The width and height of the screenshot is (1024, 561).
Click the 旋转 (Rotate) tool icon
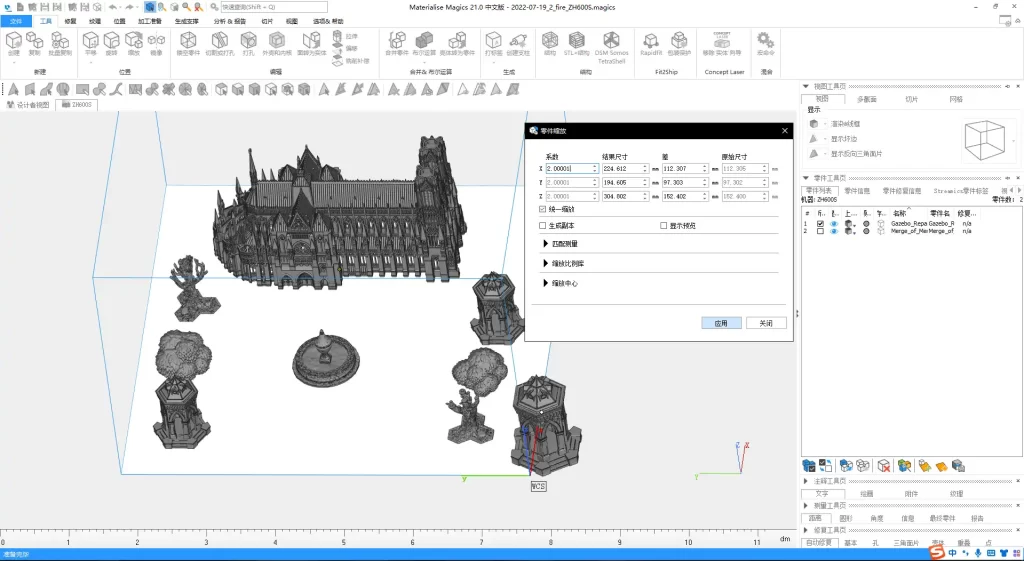click(x=112, y=40)
